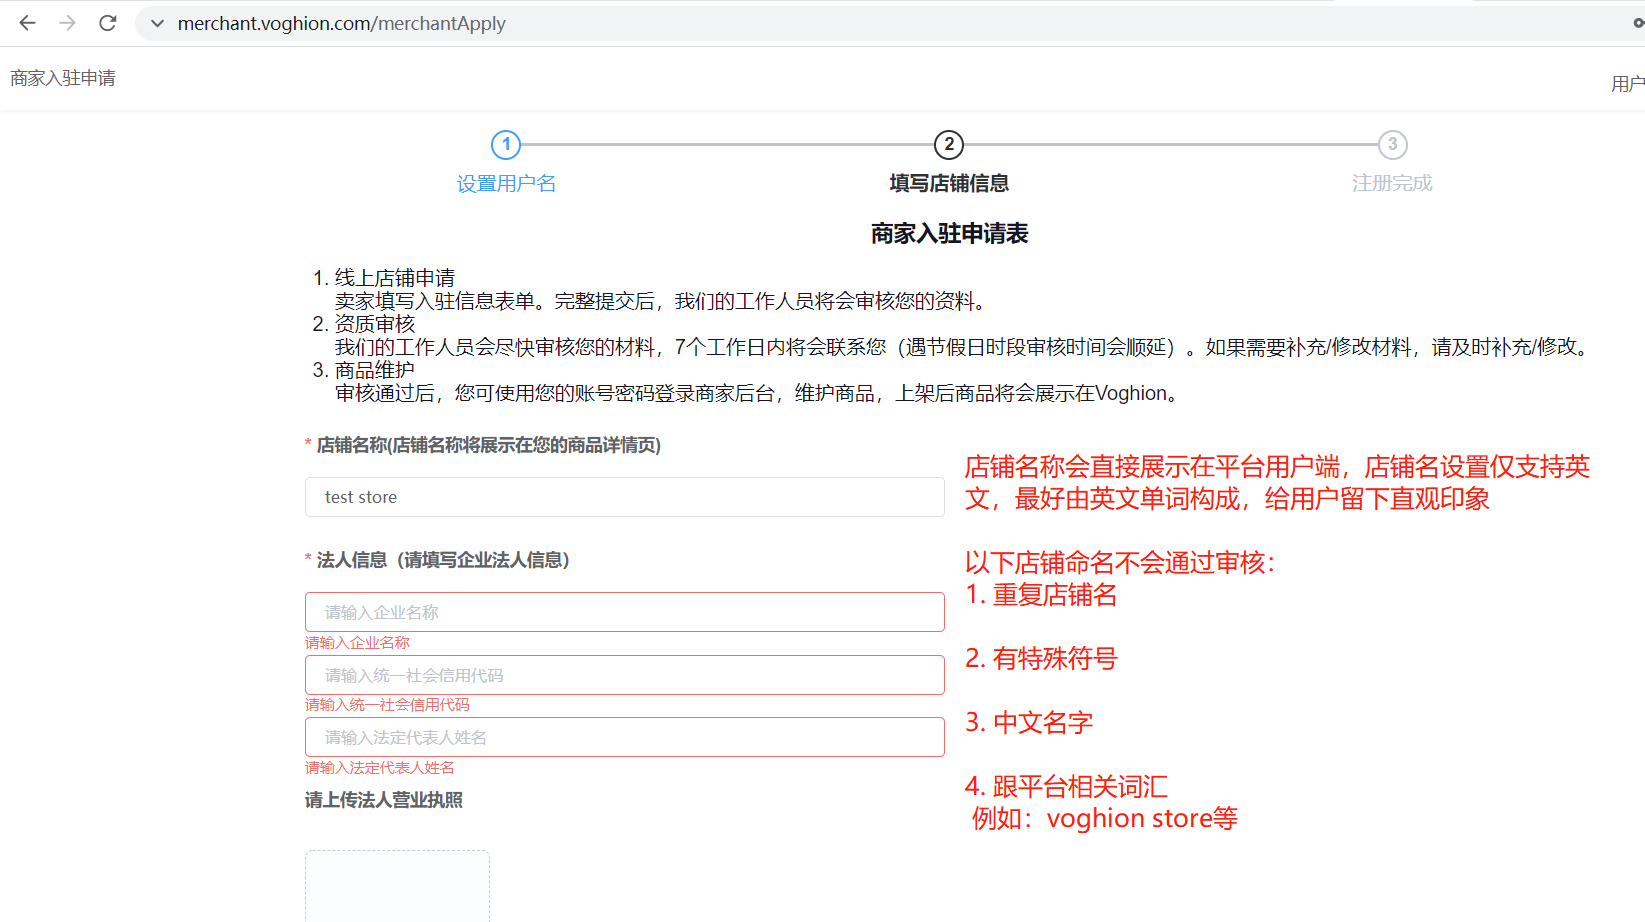Screen dimensions: 1645x922
Task: Click the progress line between steps 2 and 3
Action: (x=1170, y=144)
